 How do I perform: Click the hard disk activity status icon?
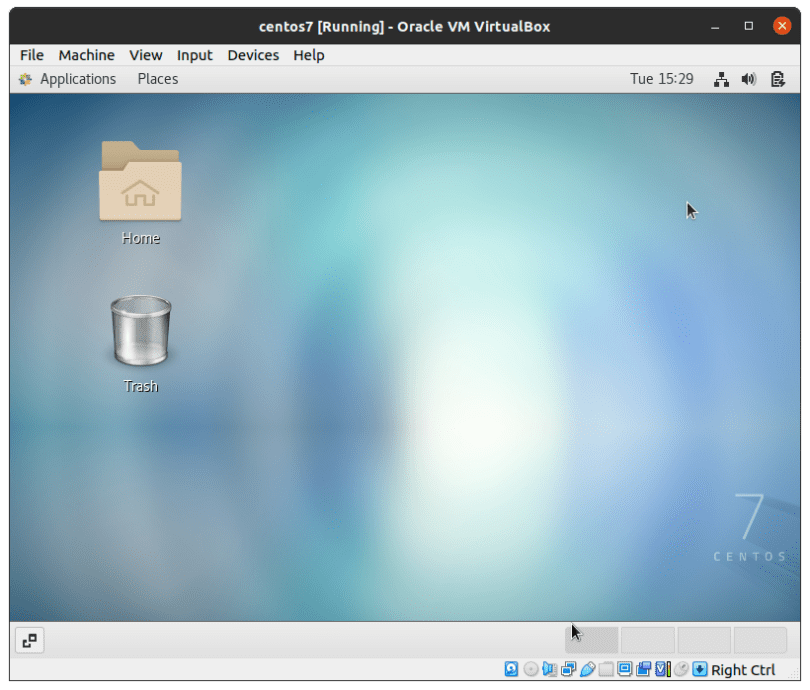pyautogui.click(x=511, y=669)
